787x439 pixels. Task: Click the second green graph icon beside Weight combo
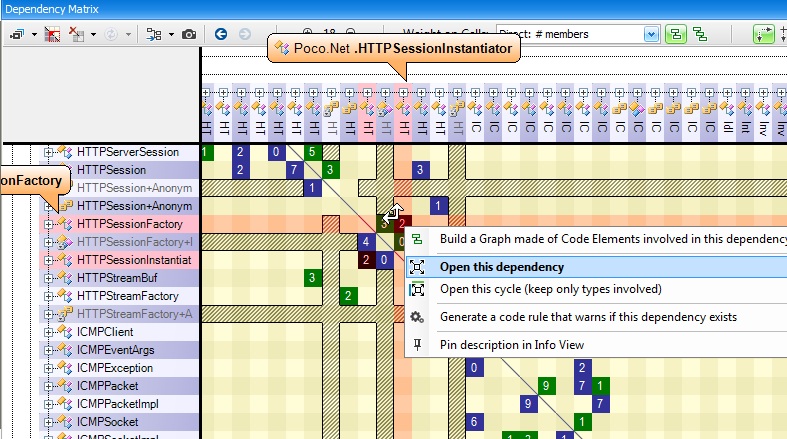[701, 34]
